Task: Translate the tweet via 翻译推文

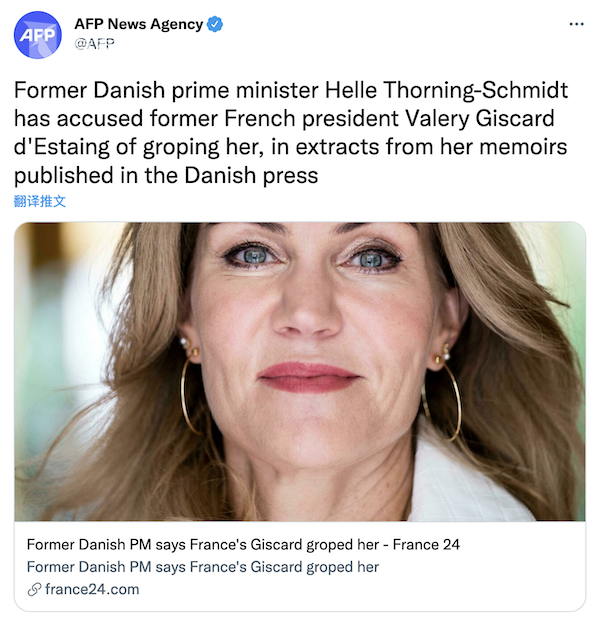Action: click(x=40, y=200)
